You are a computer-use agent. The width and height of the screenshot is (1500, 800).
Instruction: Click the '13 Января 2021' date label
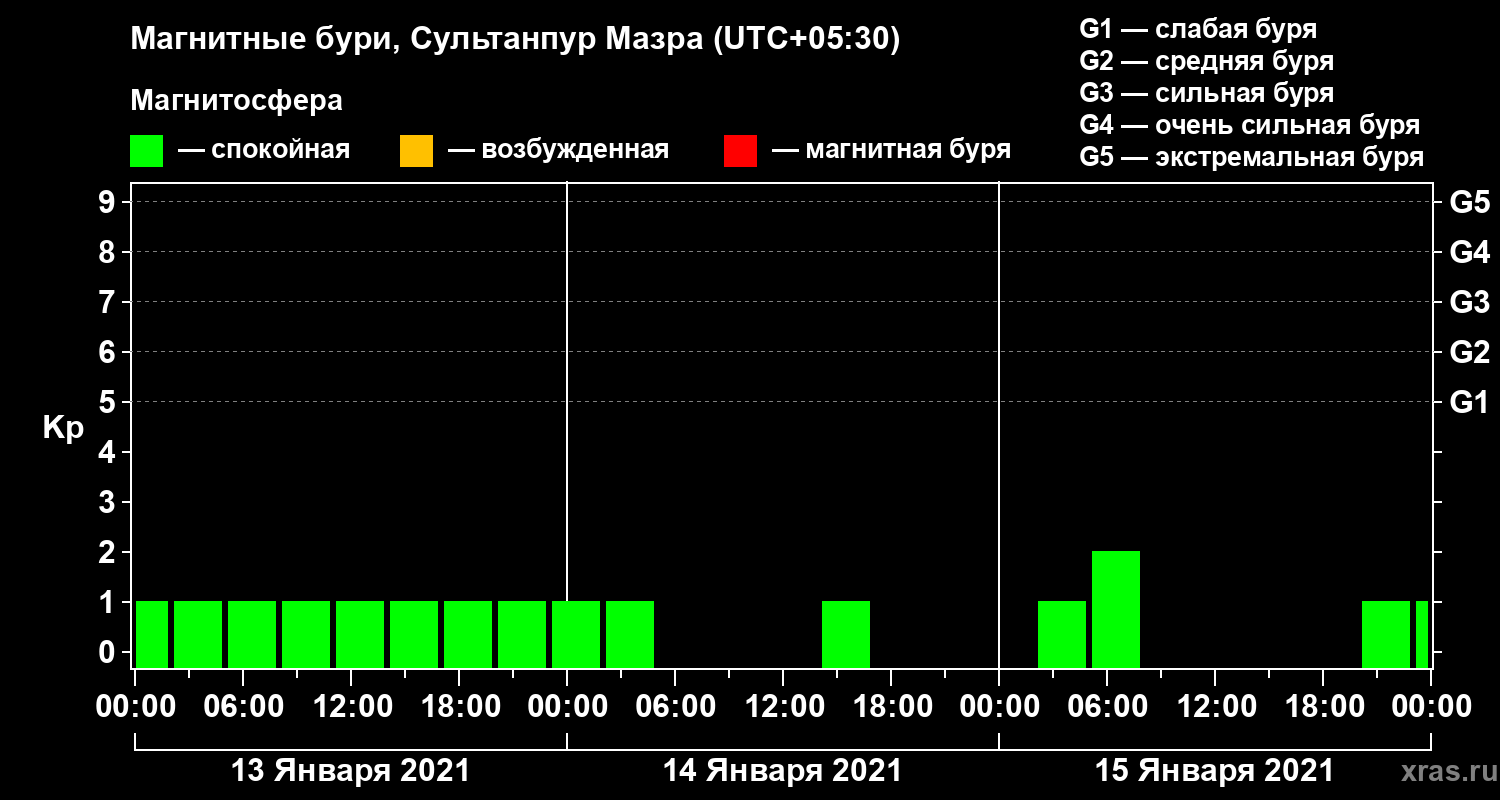click(x=350, y=771)
